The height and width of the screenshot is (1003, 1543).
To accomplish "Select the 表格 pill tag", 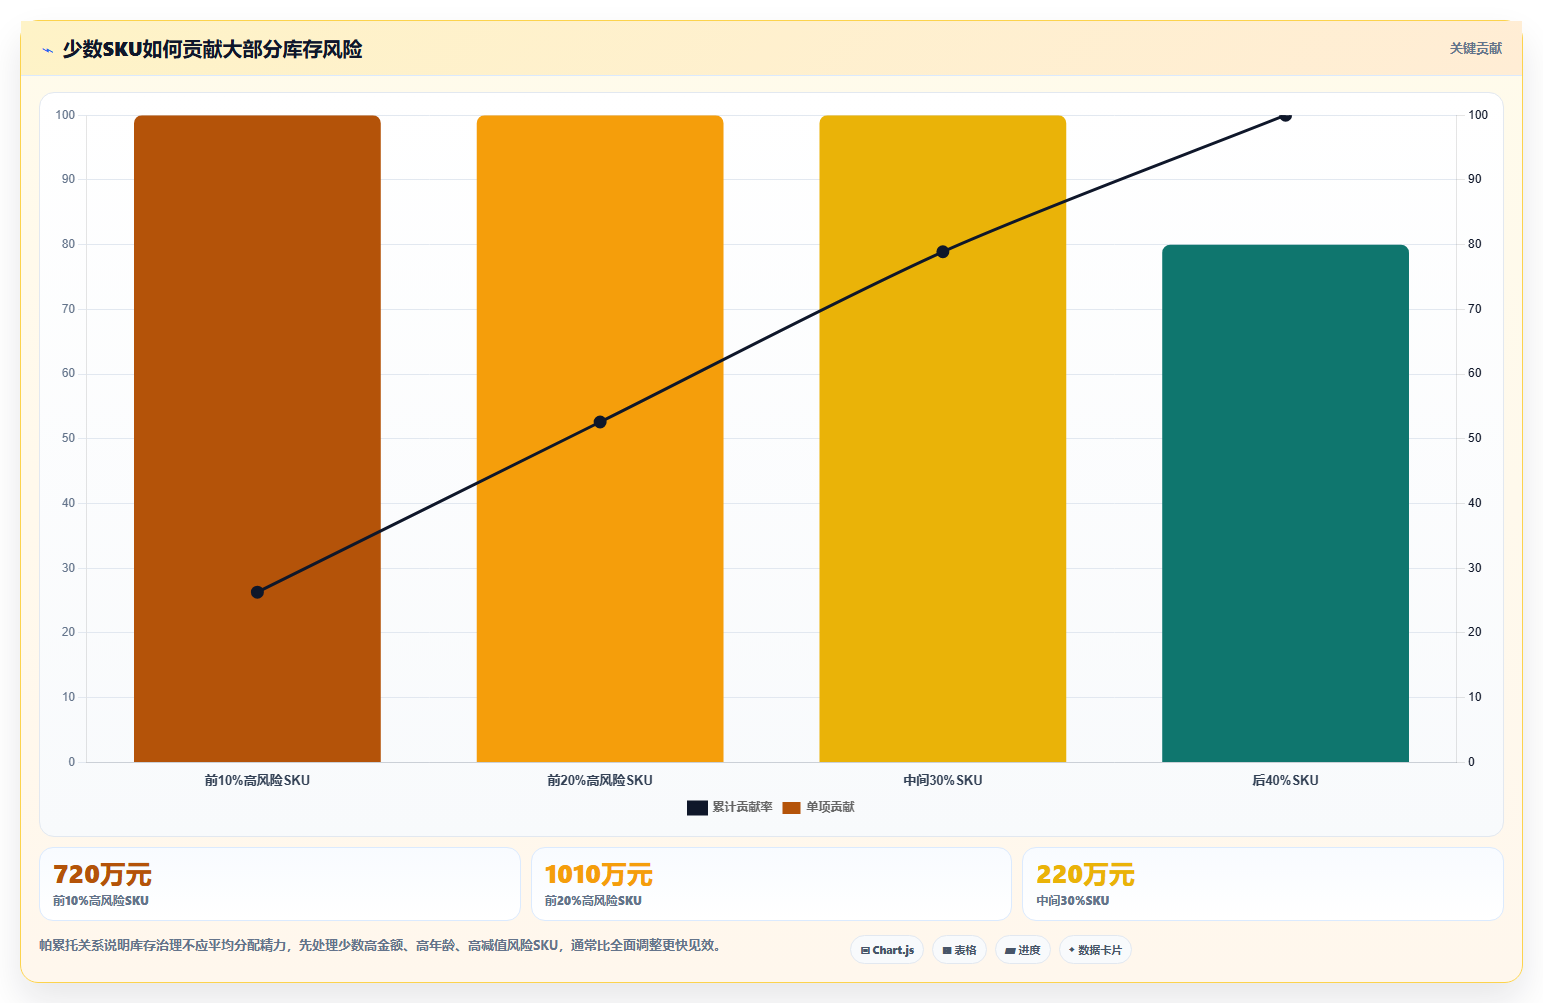I will (959, 950).
